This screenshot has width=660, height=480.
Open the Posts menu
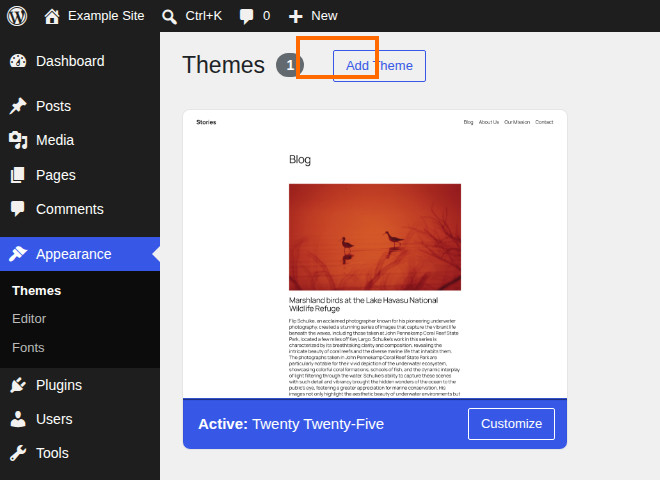pyautogui.click(x=53, y=106)
